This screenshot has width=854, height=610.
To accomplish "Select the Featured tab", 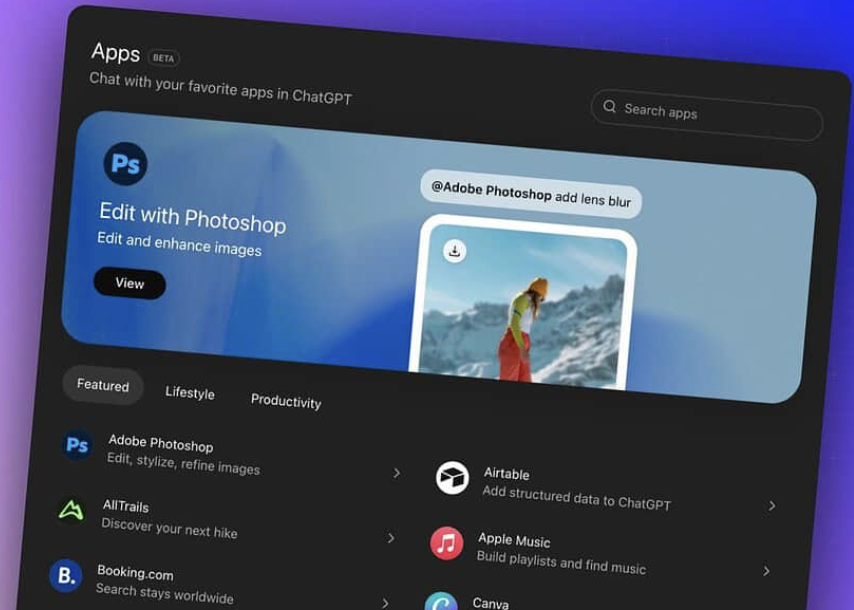I will tap(103, 385).
